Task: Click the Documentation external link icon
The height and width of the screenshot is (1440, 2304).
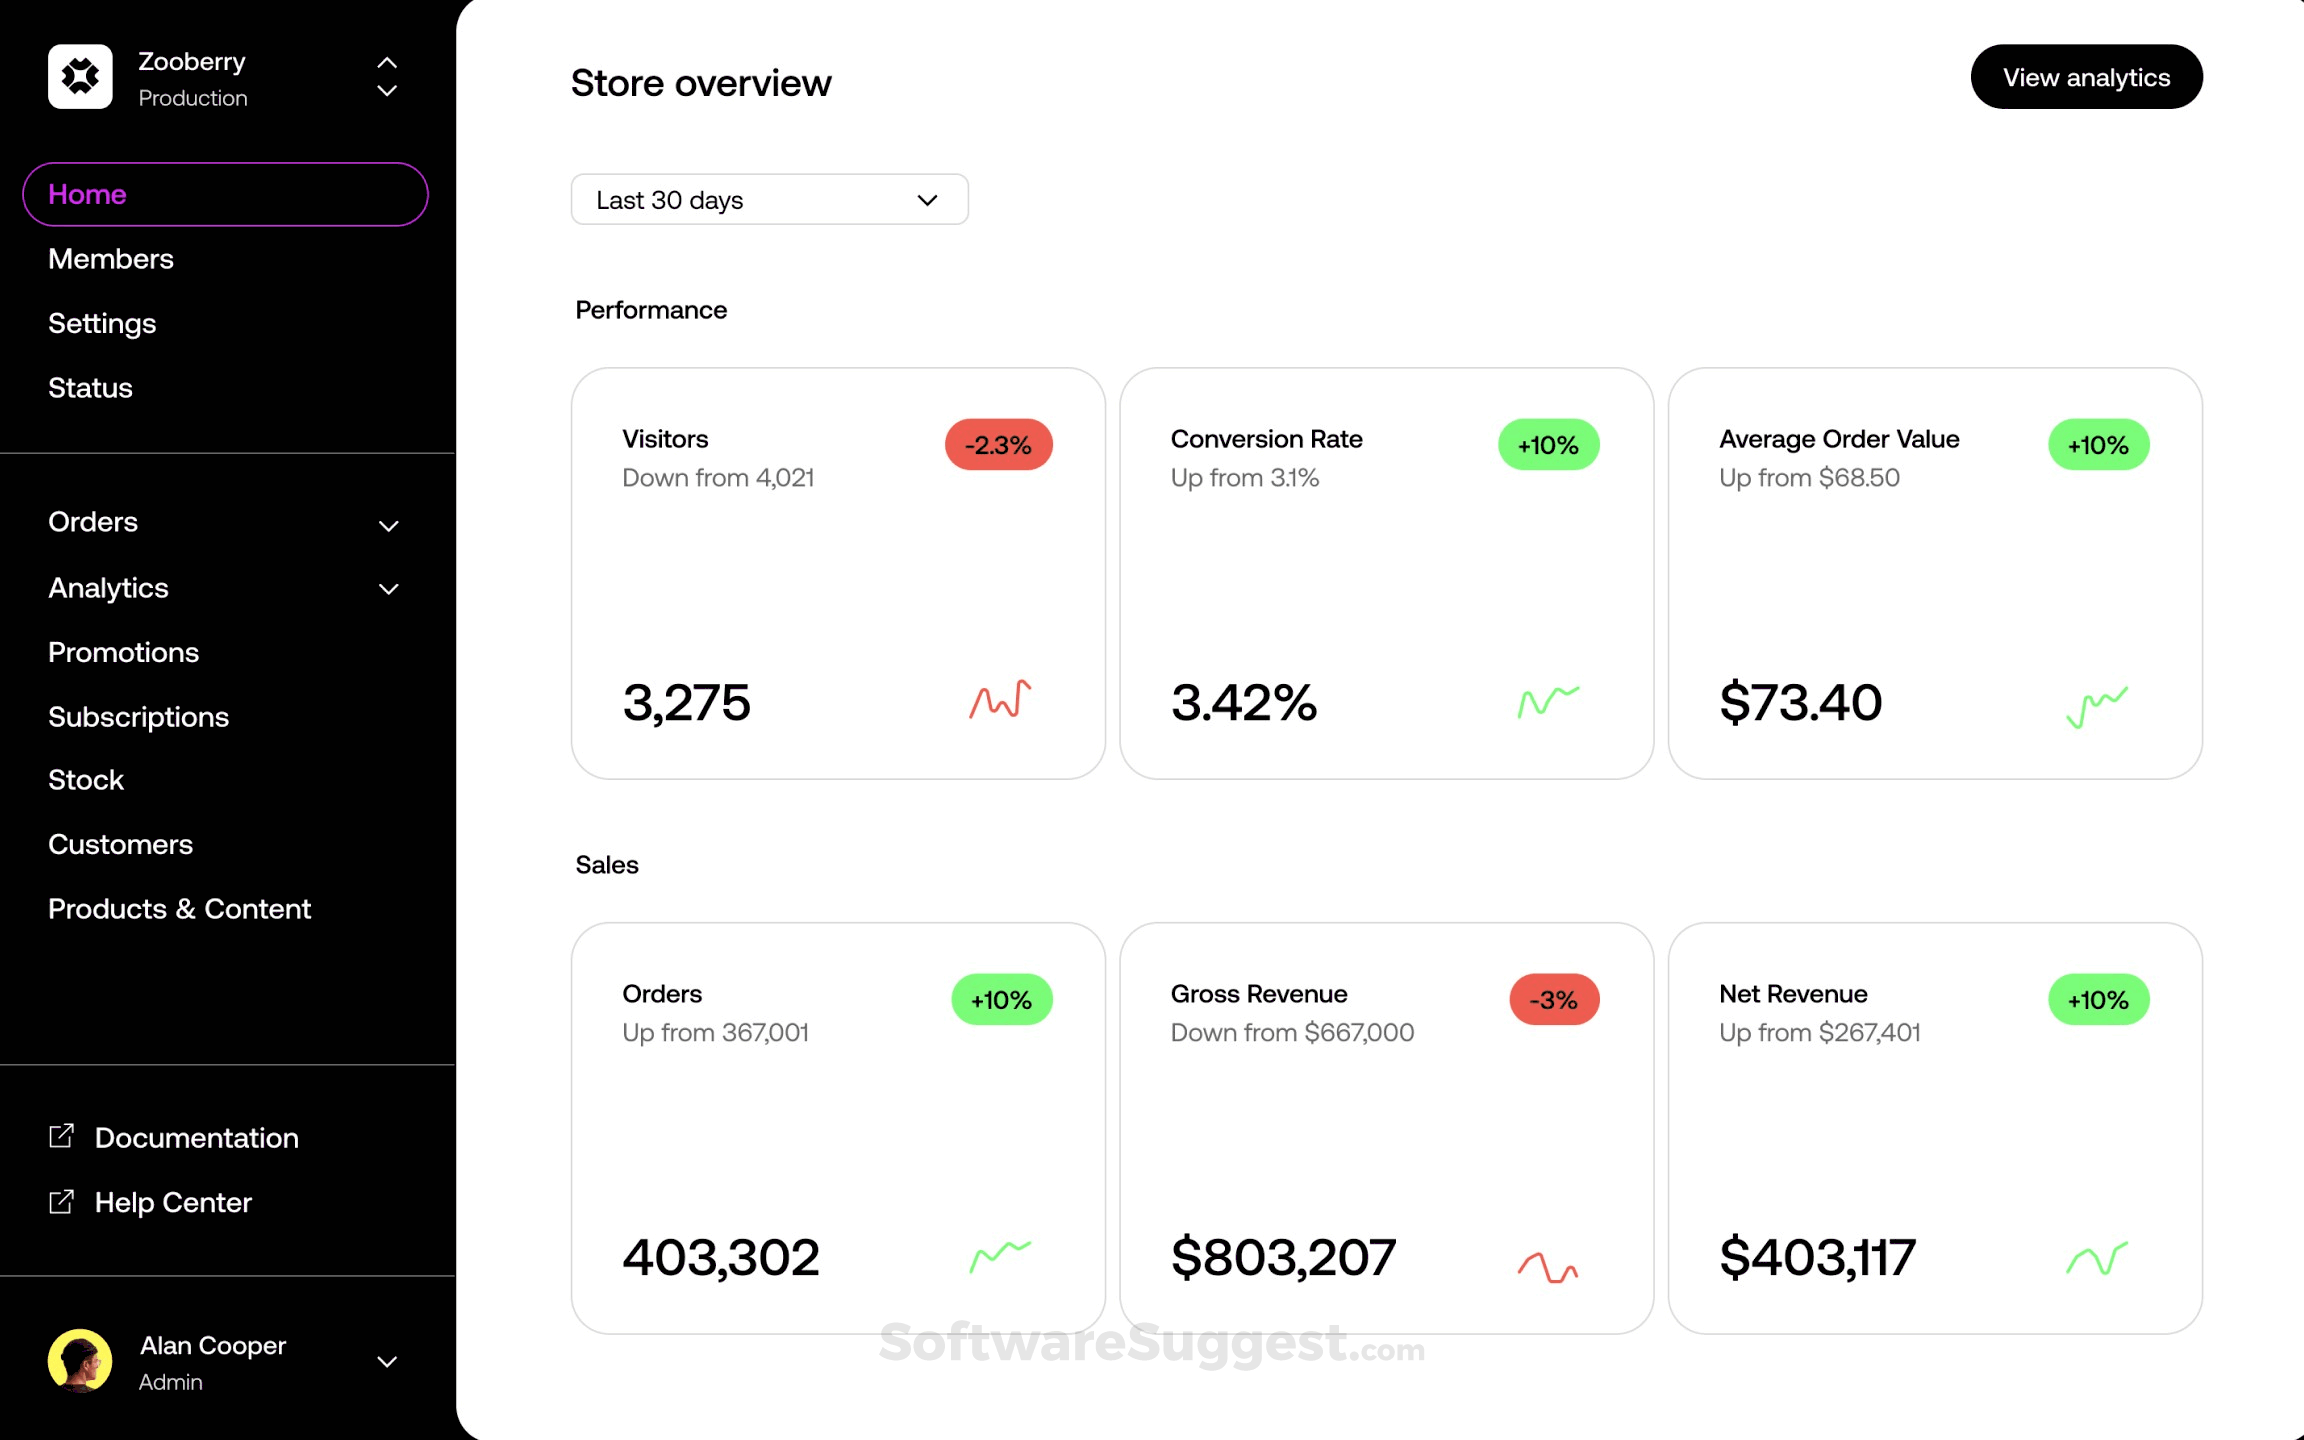Action: pos(61,1136)
